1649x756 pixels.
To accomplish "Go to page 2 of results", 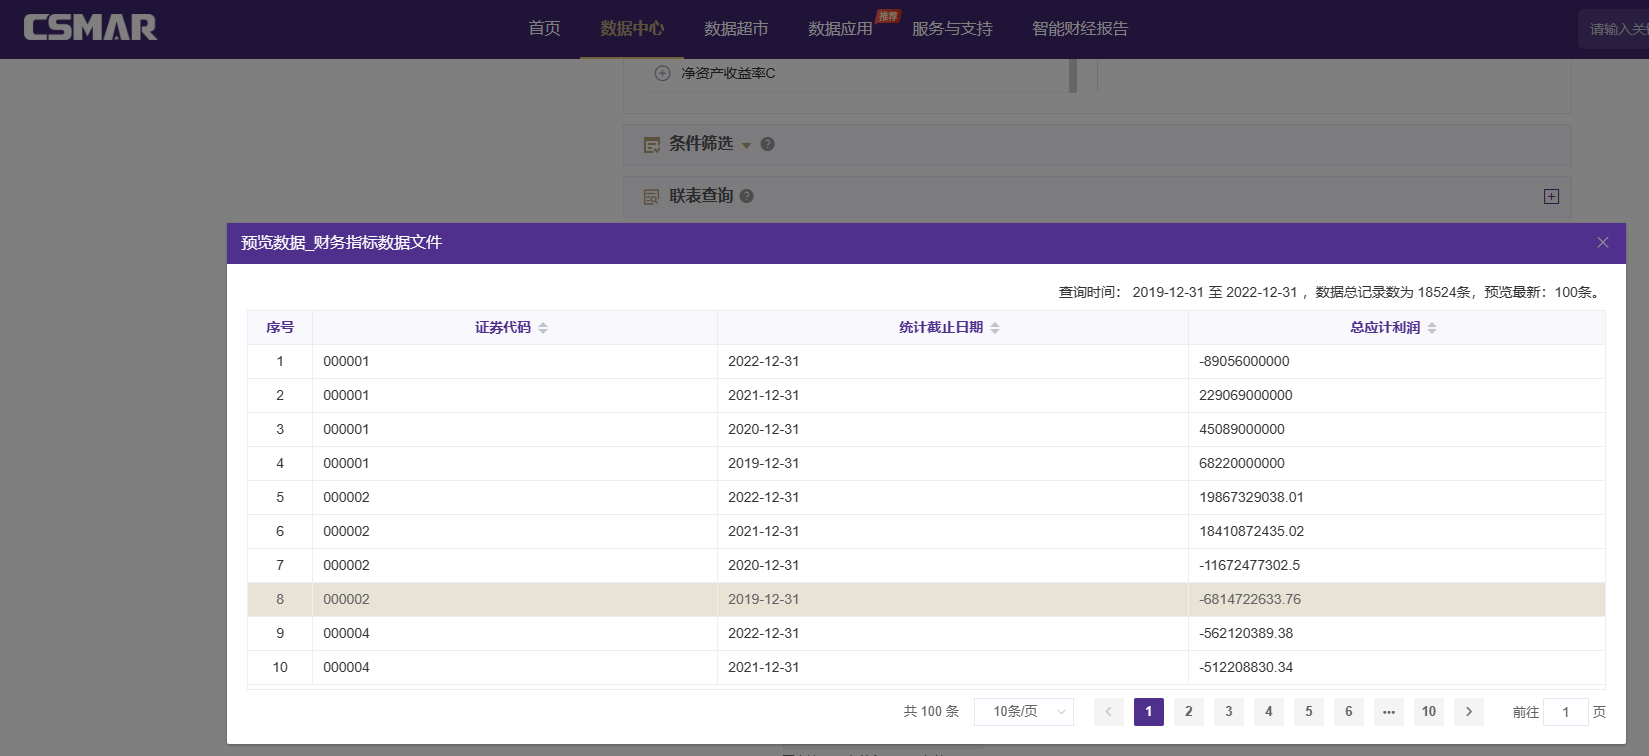I will click(x=1188, y=711).
